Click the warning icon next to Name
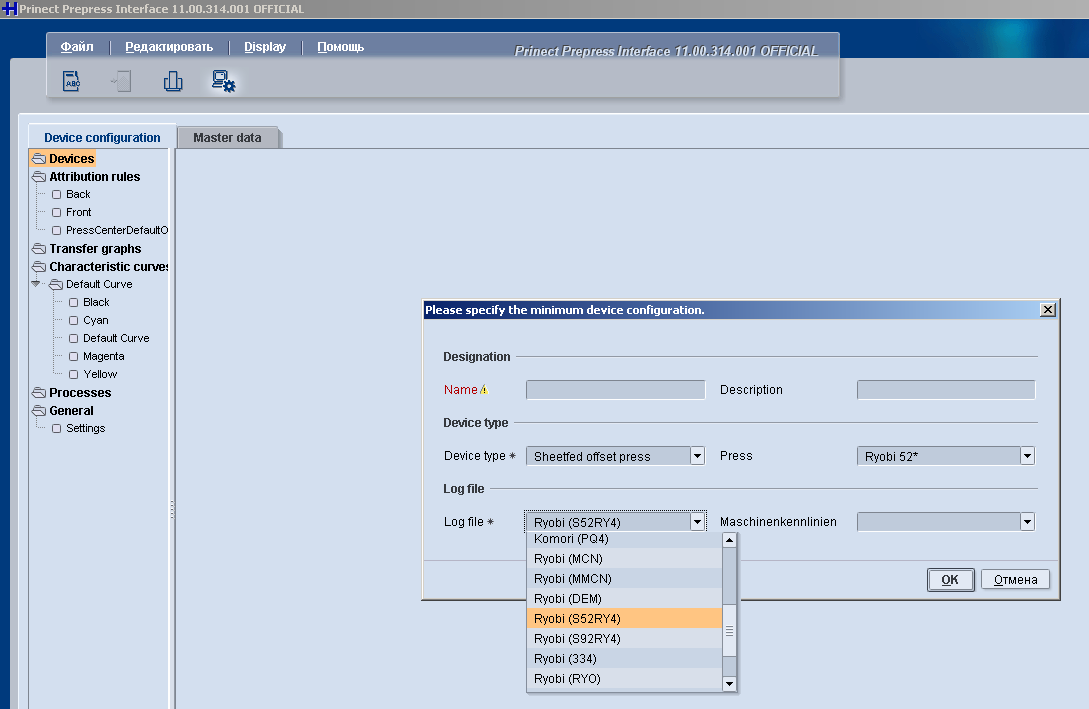 click(x=484, y=390)
